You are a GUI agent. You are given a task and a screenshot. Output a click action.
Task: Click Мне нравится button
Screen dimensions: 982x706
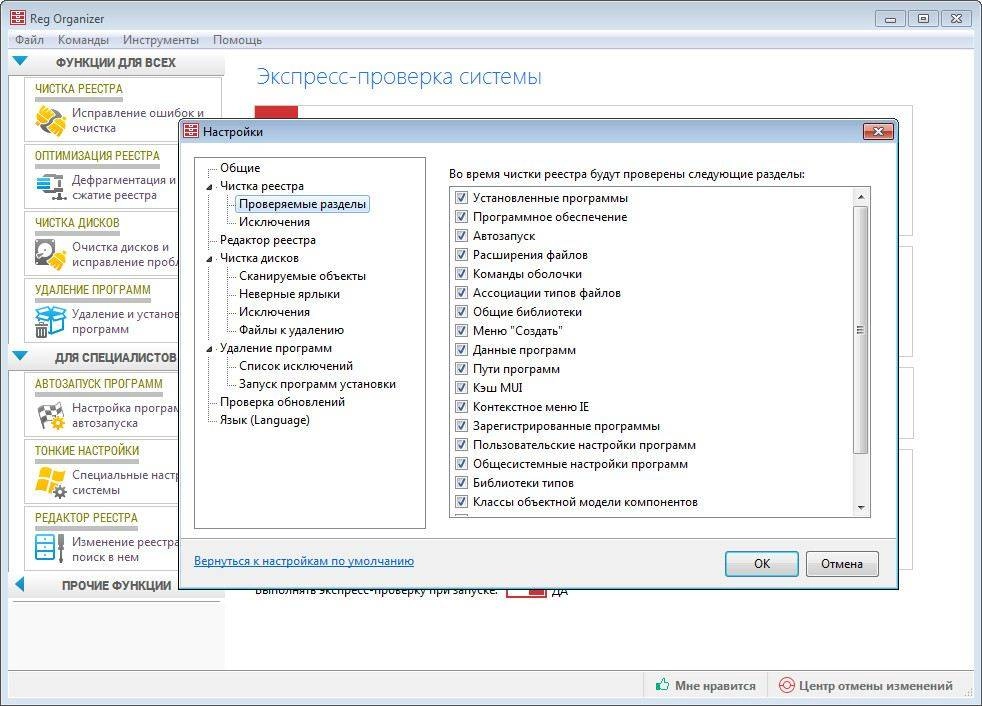[705, 685]
